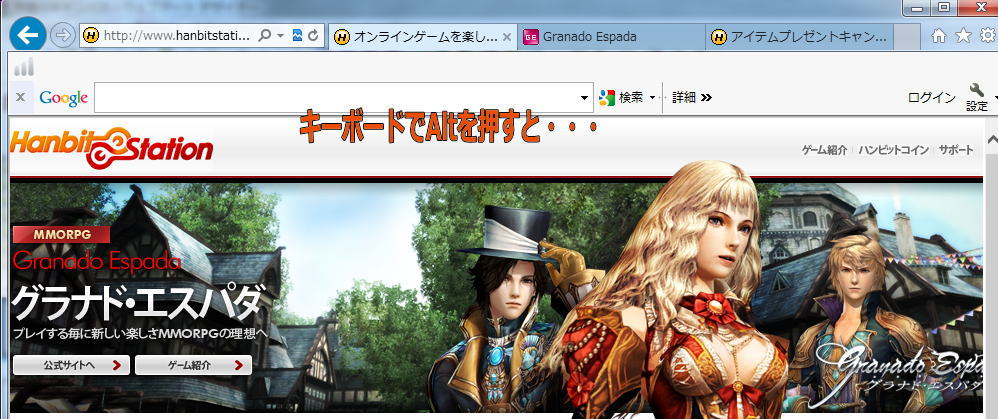Switch to the Granado Espada tab
Screen dimensions: 998x419
(611, 37)
